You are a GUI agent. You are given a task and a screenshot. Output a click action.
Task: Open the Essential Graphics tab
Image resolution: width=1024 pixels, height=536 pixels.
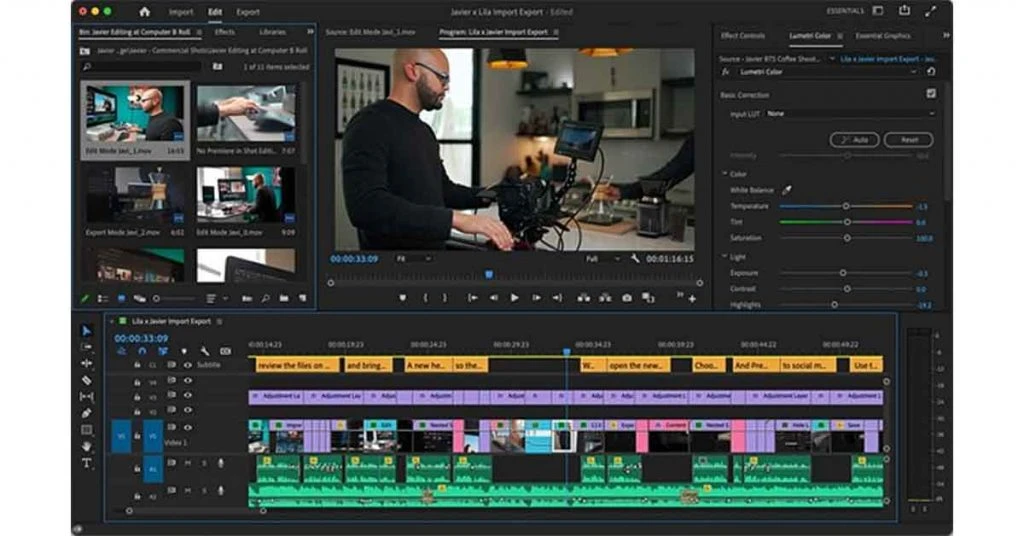[883, 35]
